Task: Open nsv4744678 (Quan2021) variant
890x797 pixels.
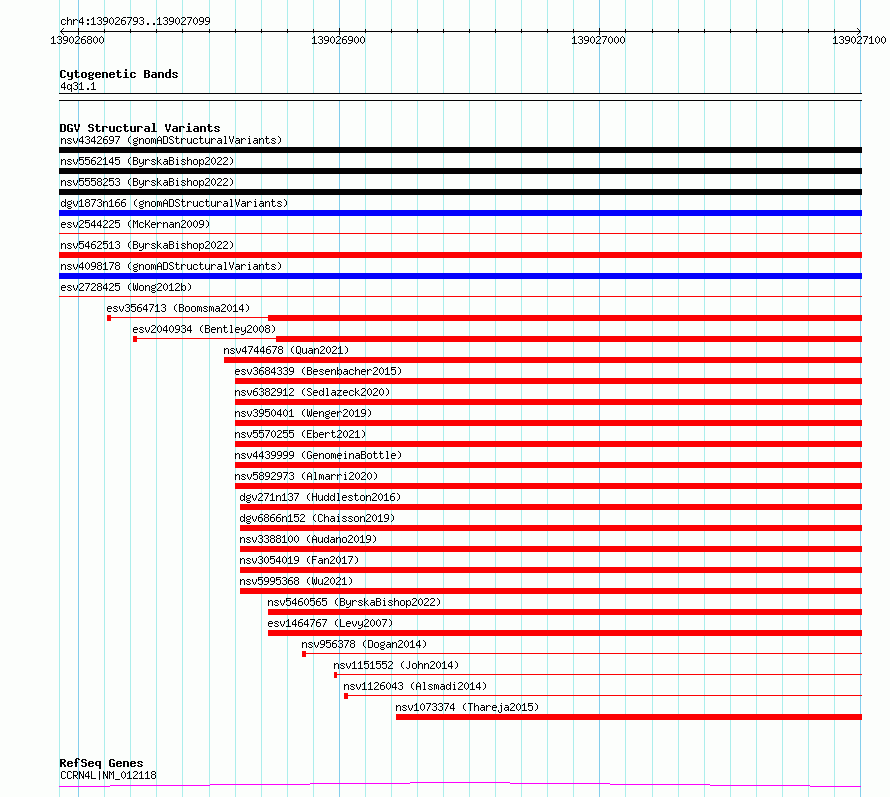Action: pos(286,350)
